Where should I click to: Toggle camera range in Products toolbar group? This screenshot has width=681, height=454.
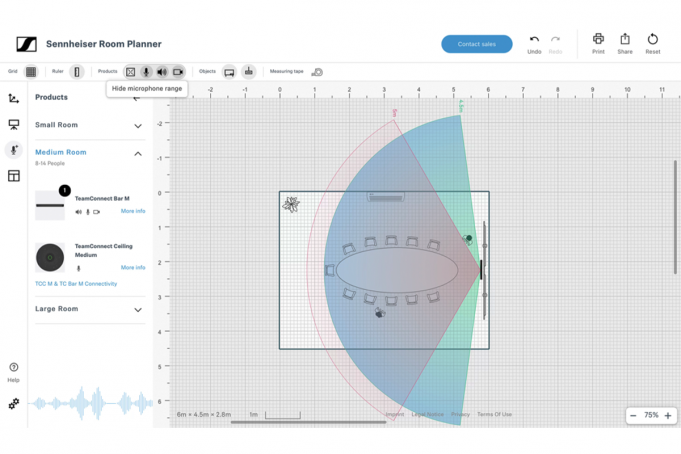click(x=178, y=72)
